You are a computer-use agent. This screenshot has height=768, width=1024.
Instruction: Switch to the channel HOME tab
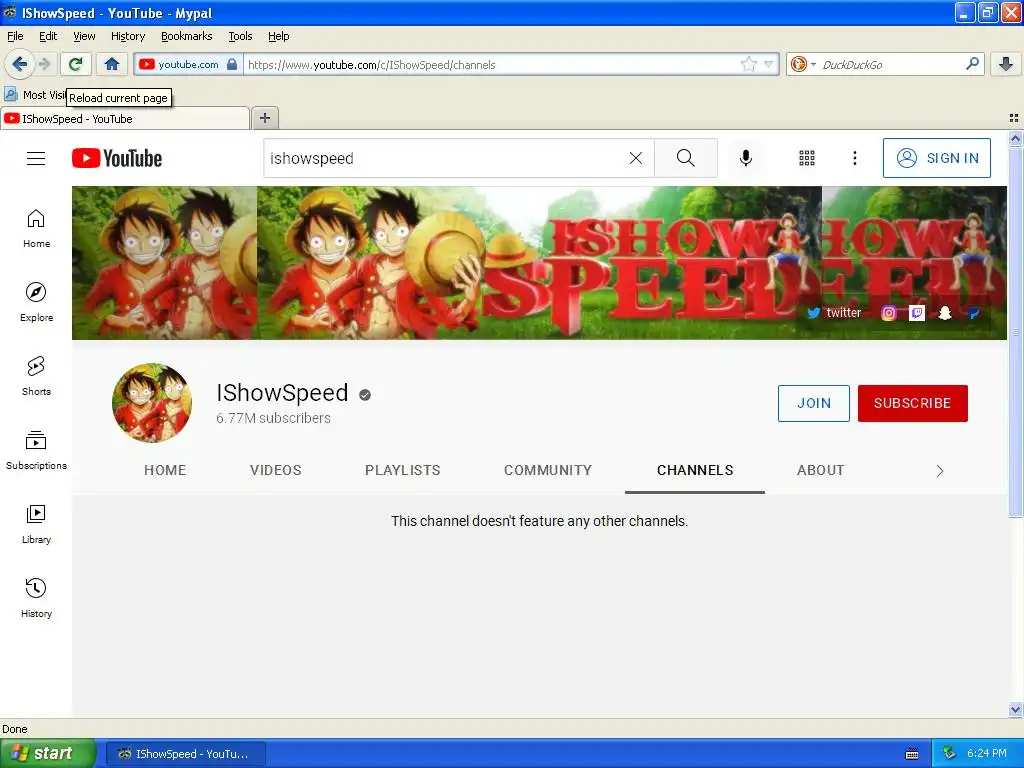pos(165,470)
